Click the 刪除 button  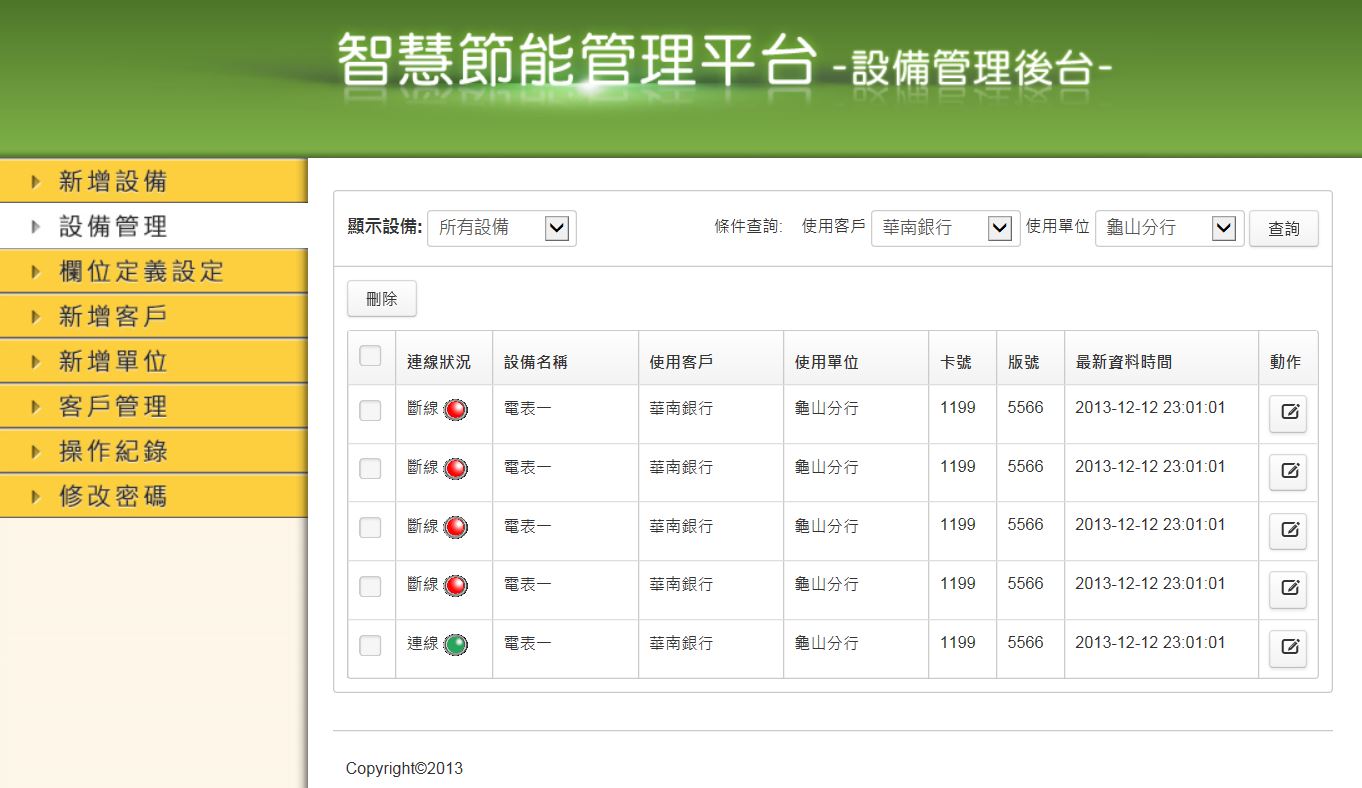[382, 299]
